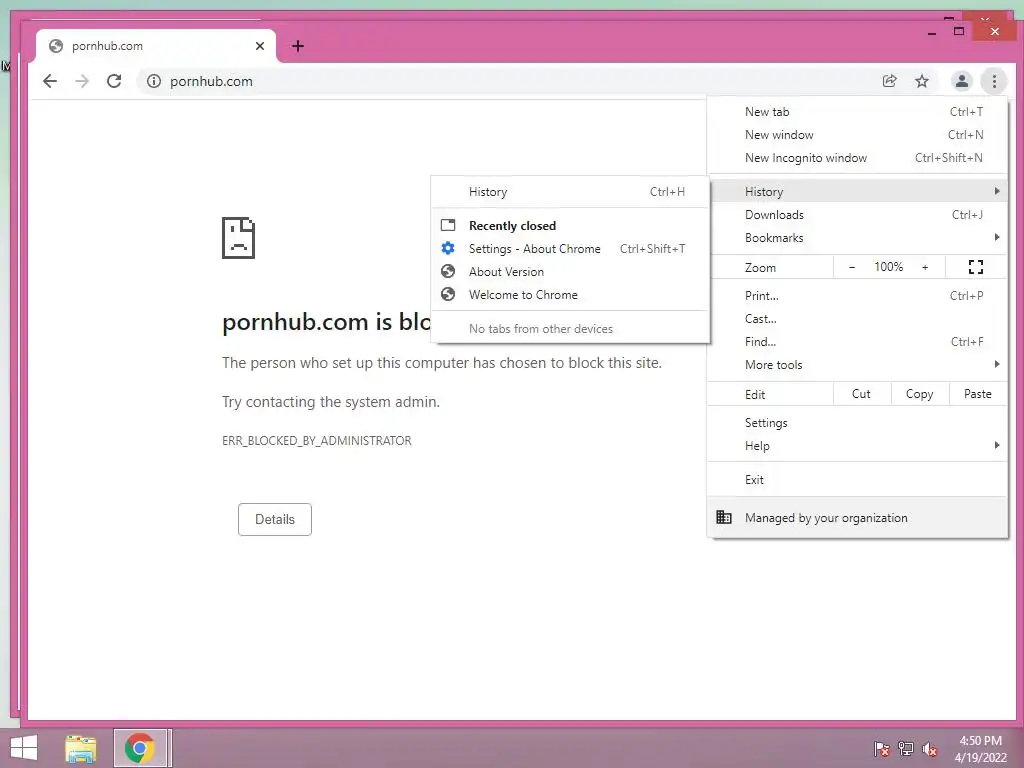Select Cast from Chrome menu

[857, 319]
